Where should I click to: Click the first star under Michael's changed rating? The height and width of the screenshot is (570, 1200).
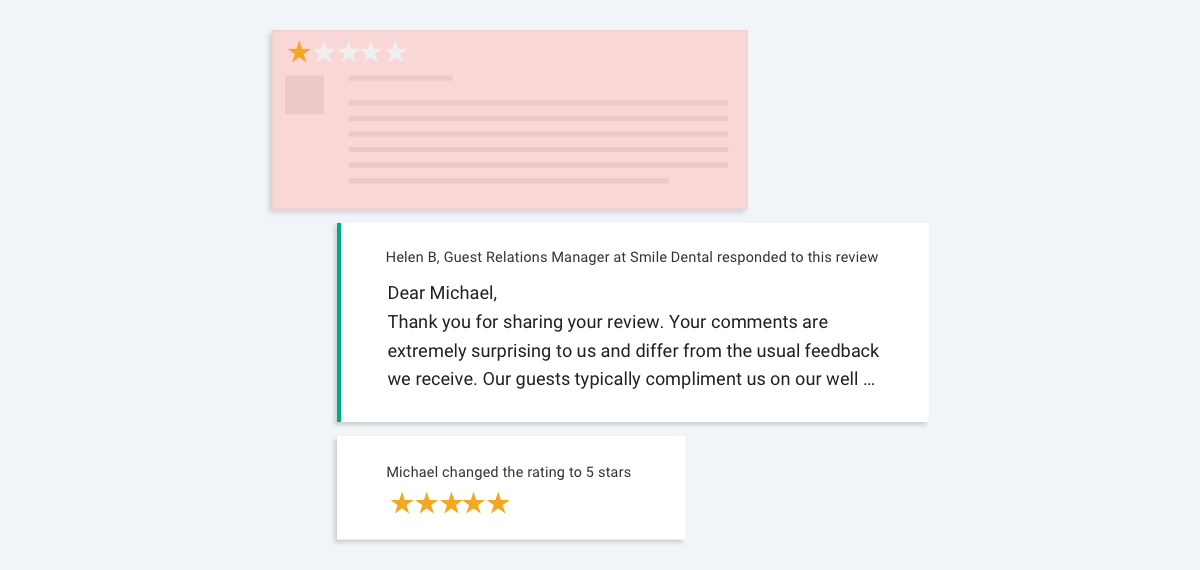coord(402,503)
